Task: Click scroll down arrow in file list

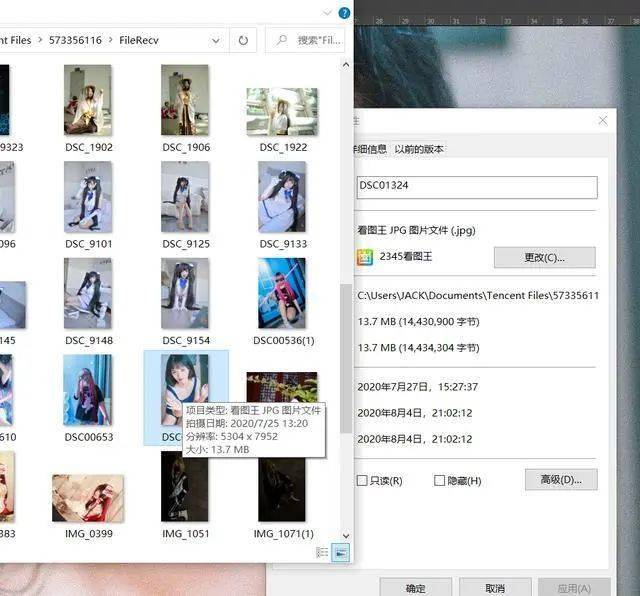Action: tap(346, 536)
